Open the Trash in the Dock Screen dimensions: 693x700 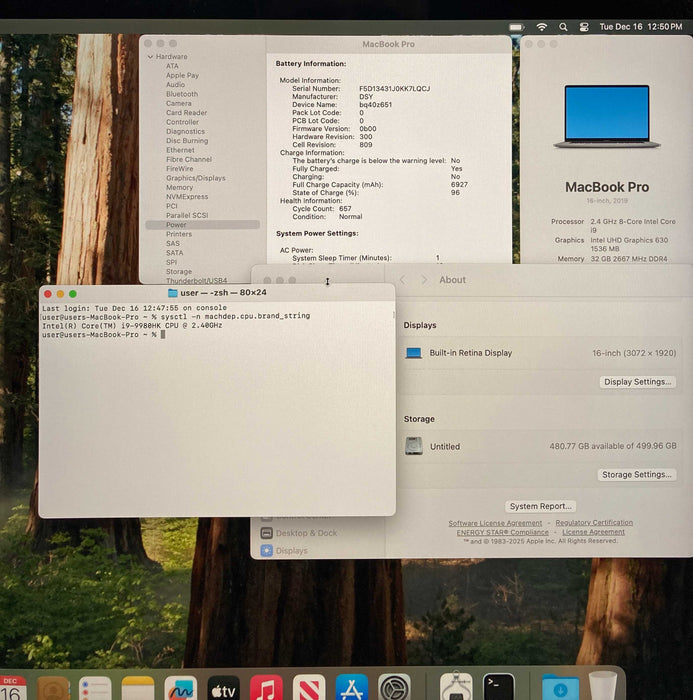coord(602,687)
